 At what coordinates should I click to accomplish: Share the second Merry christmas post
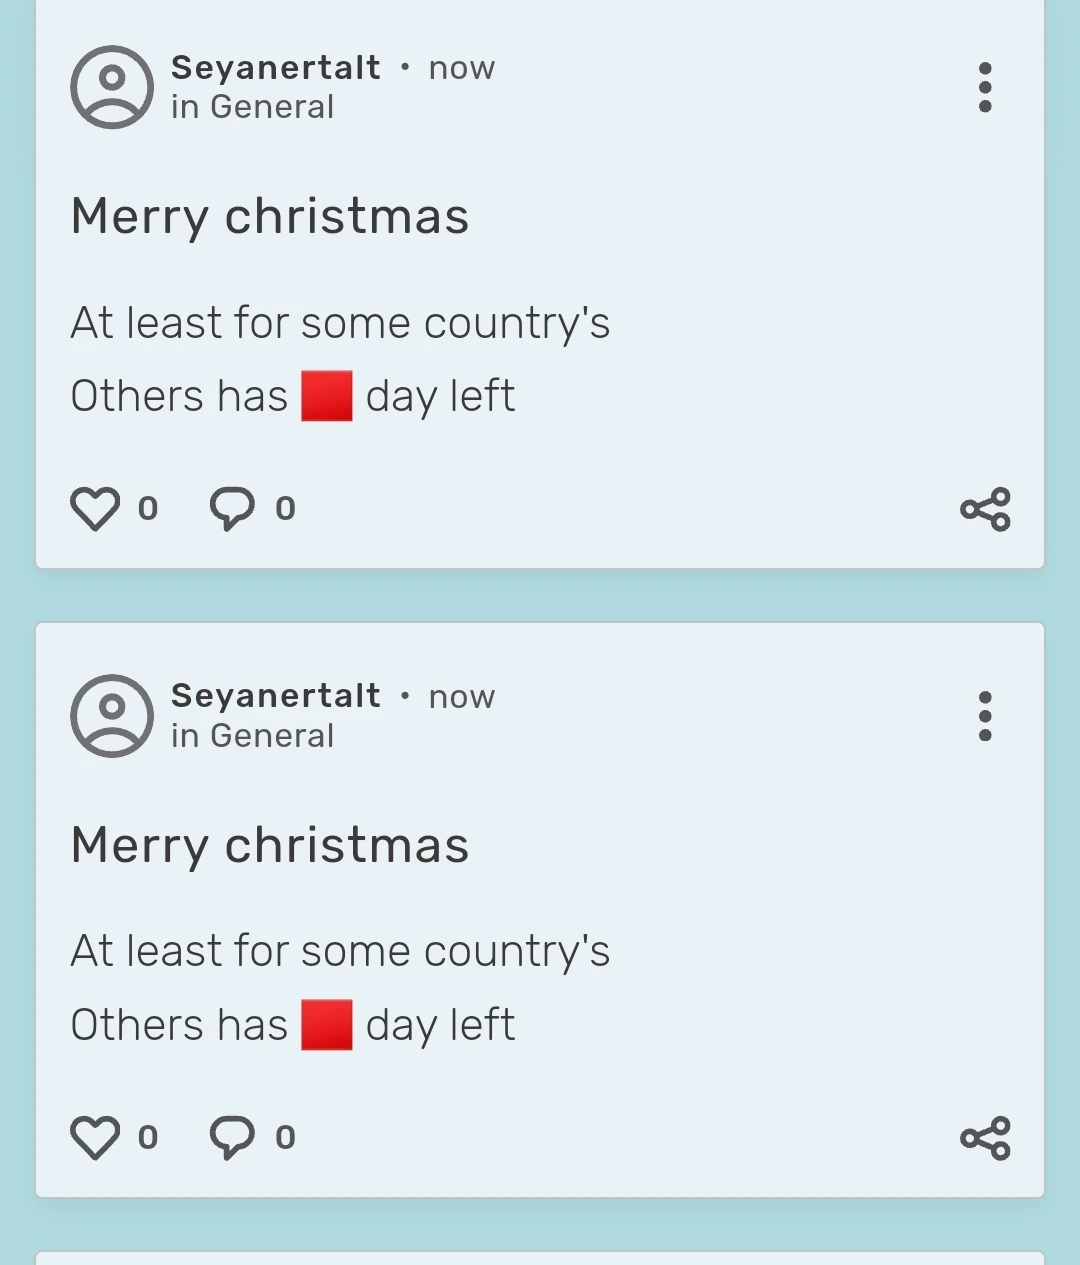(x=985, y=1139)
